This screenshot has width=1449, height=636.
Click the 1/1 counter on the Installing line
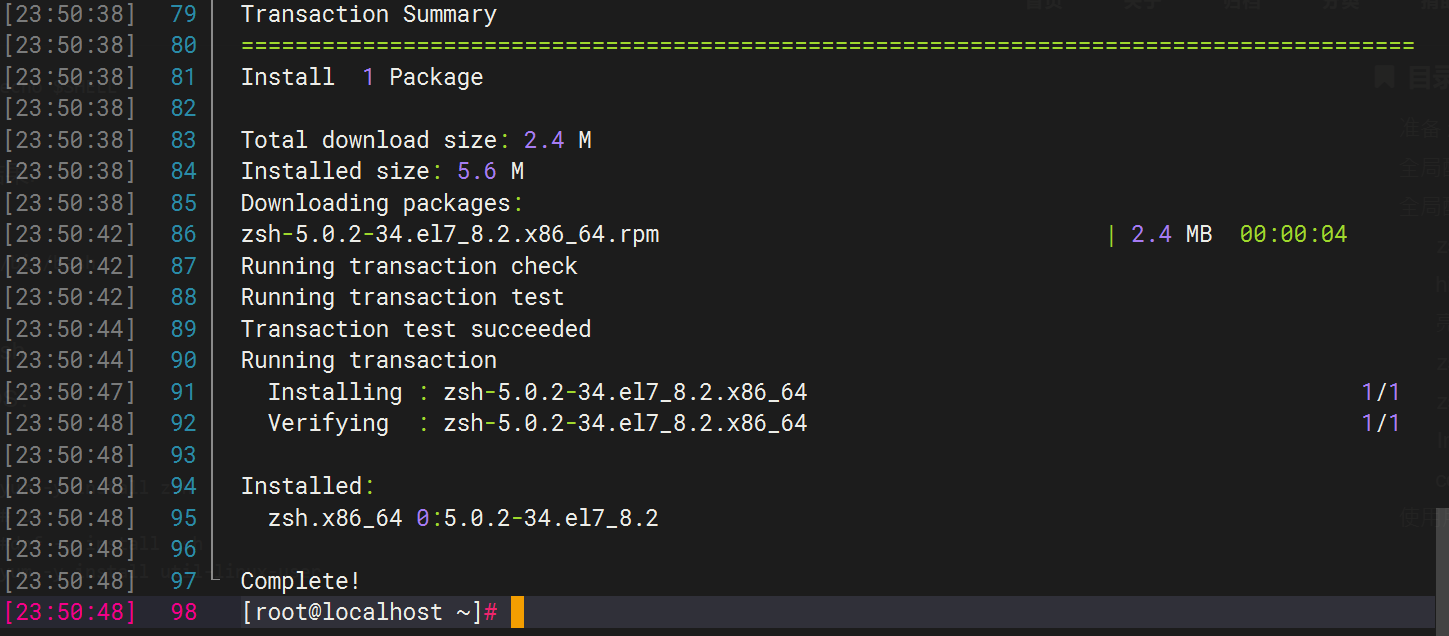[x=1380, y=392]
